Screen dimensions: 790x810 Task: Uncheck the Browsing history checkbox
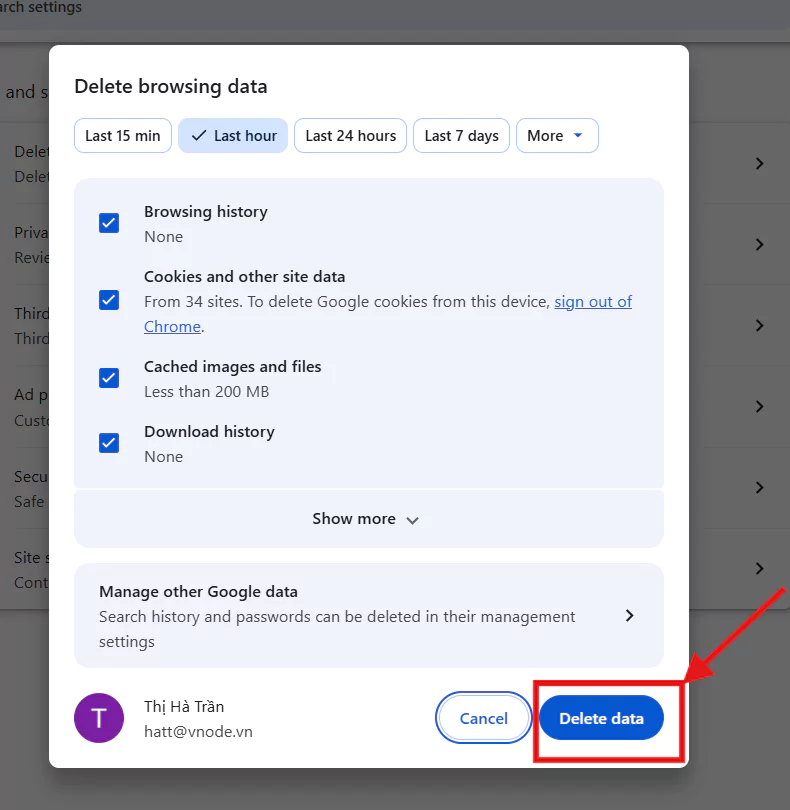pos(109,223)
